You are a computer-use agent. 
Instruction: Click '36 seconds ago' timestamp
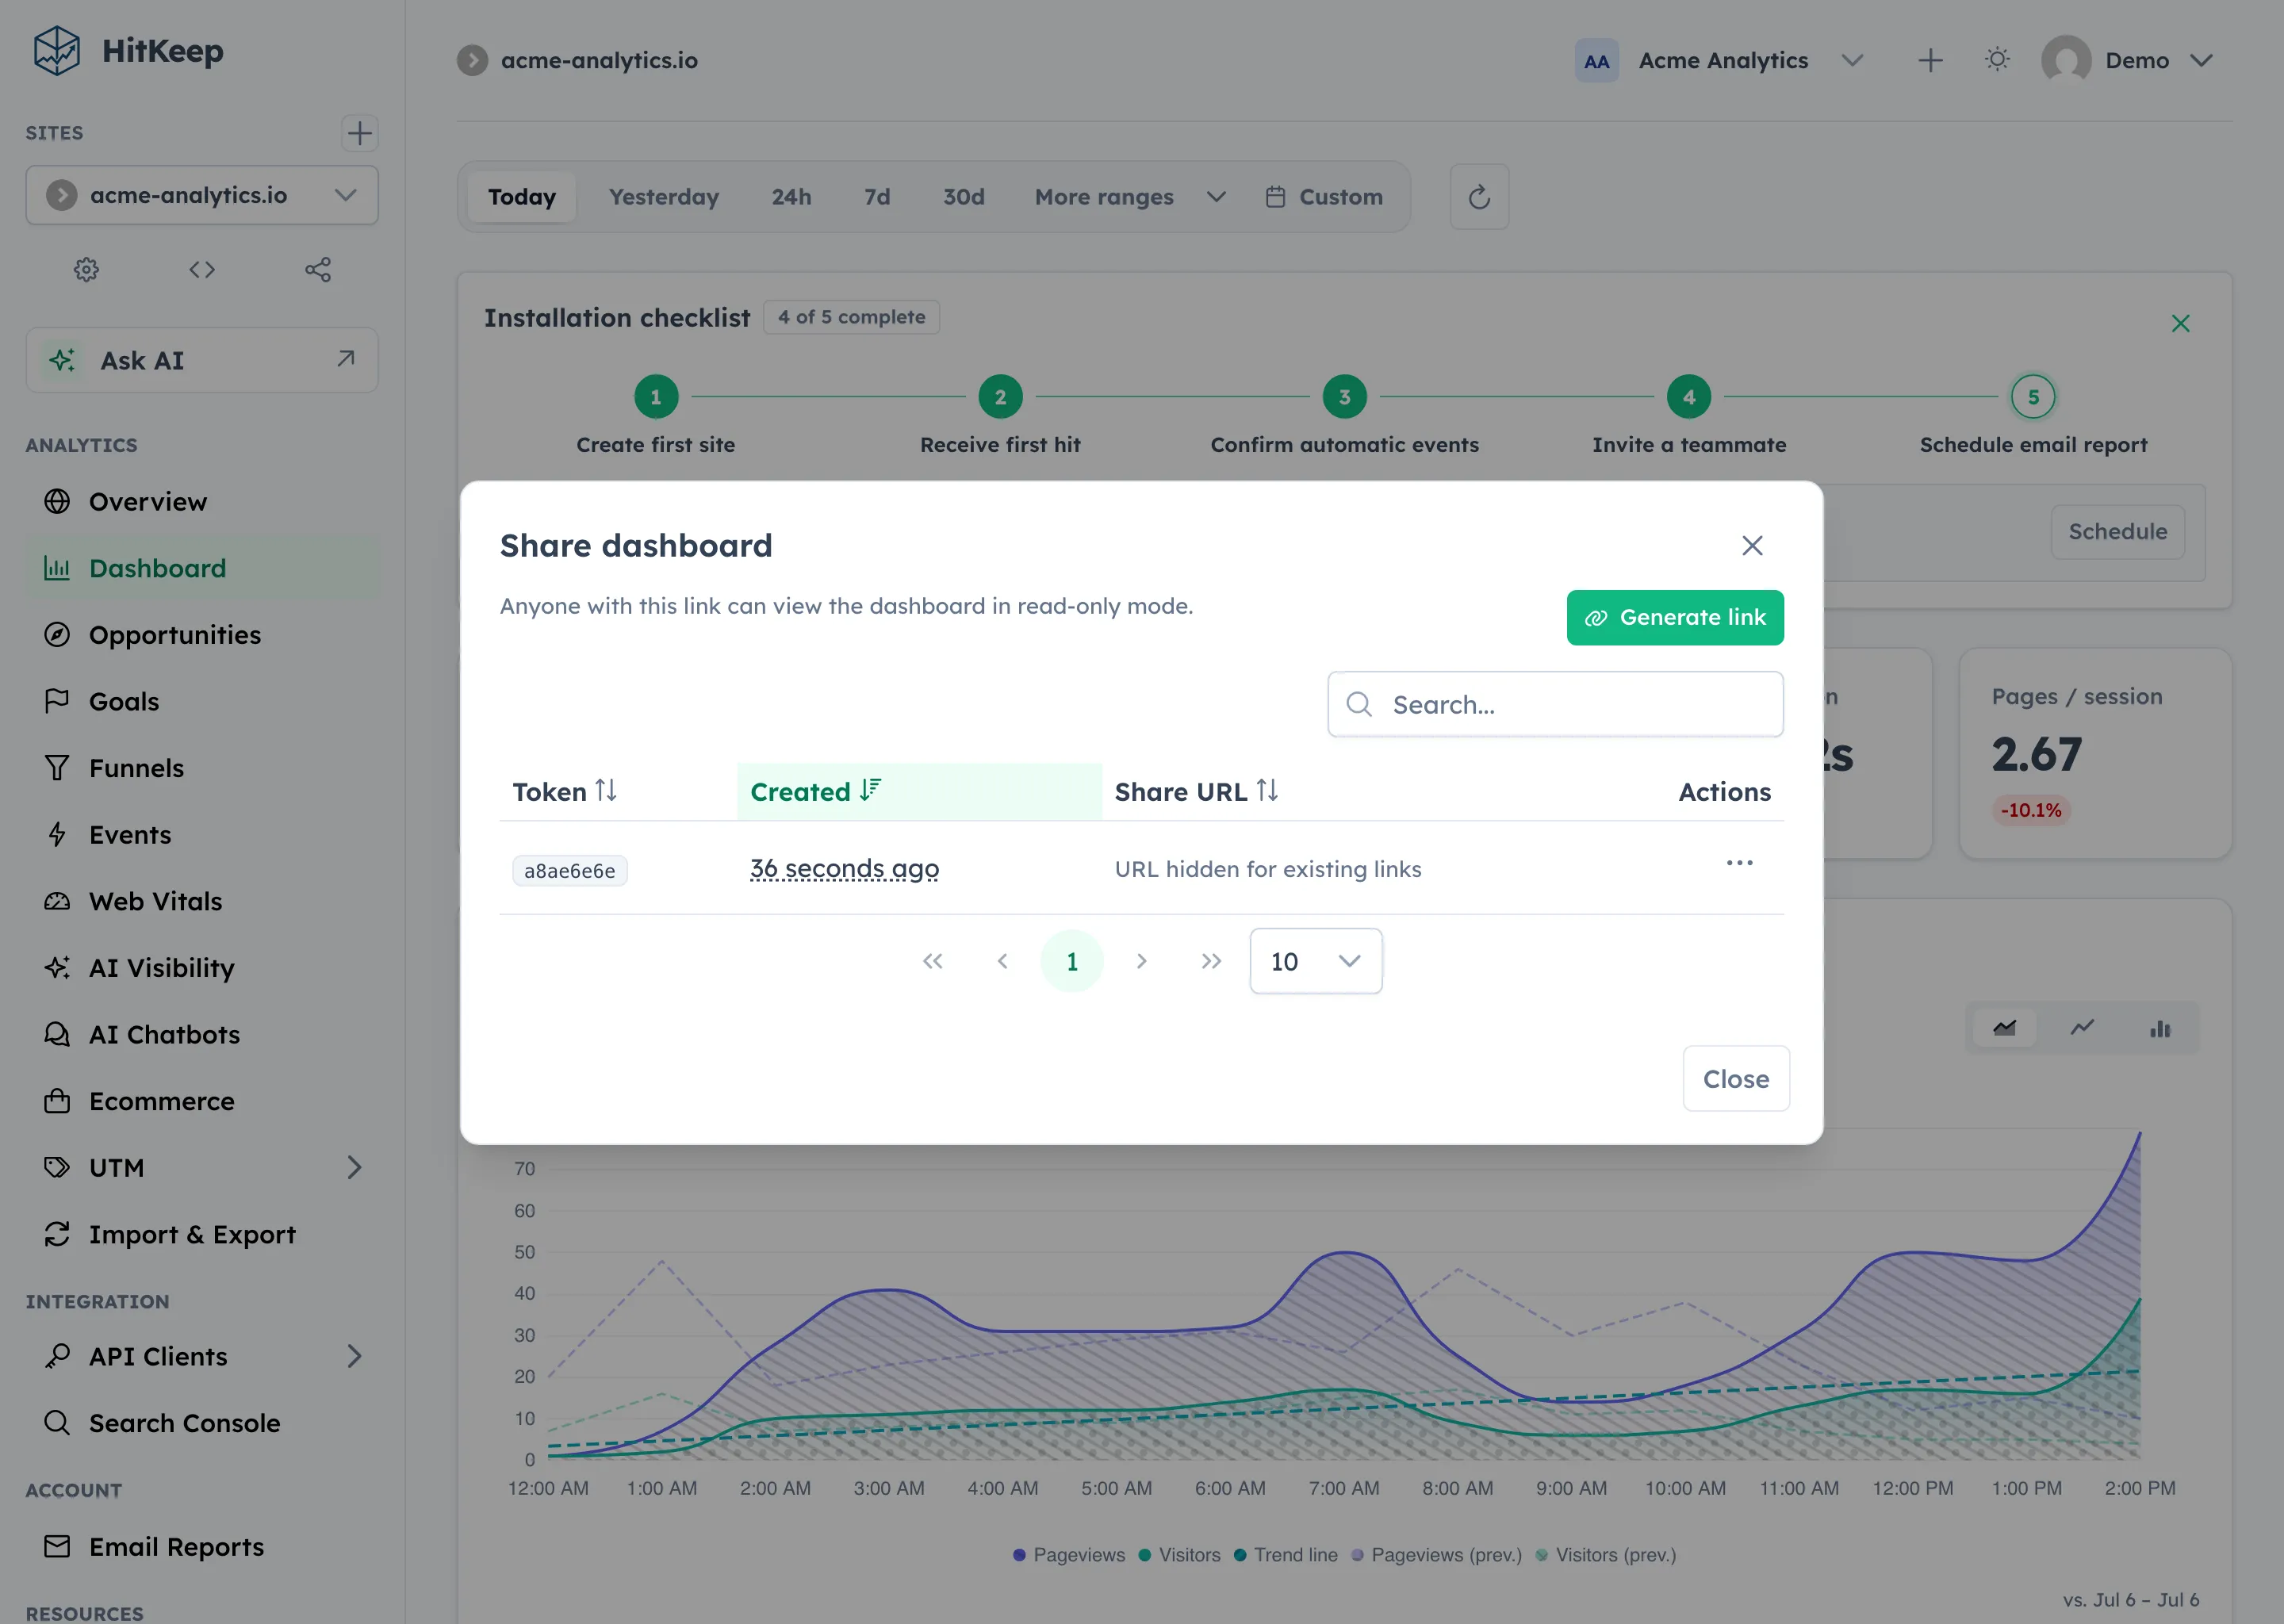pos(844,868)
